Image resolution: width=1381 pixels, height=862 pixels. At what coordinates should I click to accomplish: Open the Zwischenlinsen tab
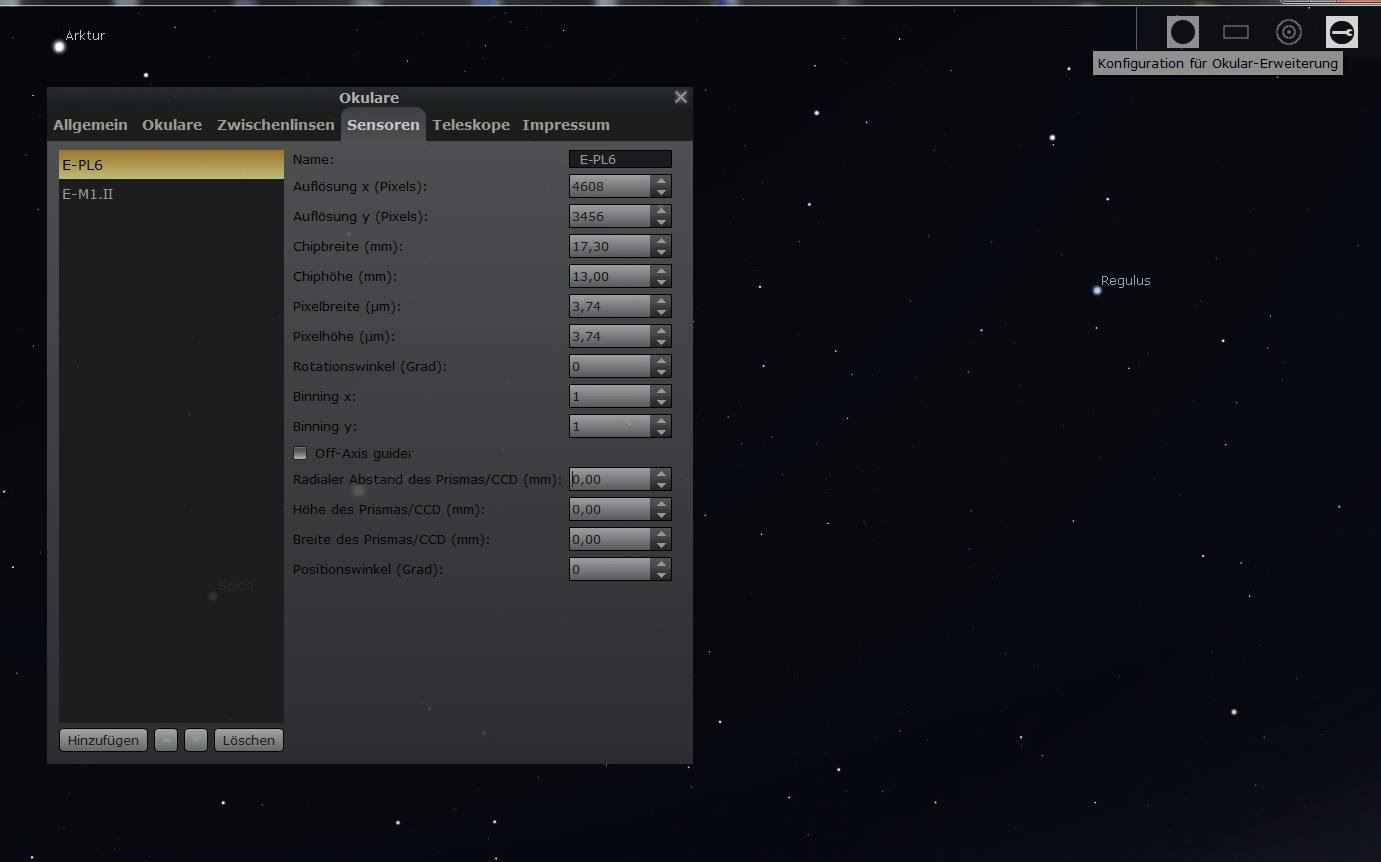tap(275, 125)
